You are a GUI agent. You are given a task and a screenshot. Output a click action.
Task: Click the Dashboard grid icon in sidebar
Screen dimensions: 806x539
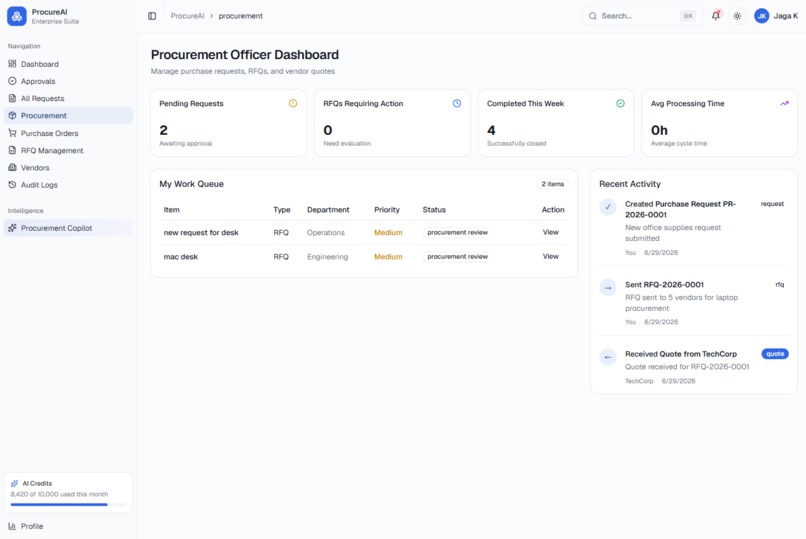pos(12,64)
